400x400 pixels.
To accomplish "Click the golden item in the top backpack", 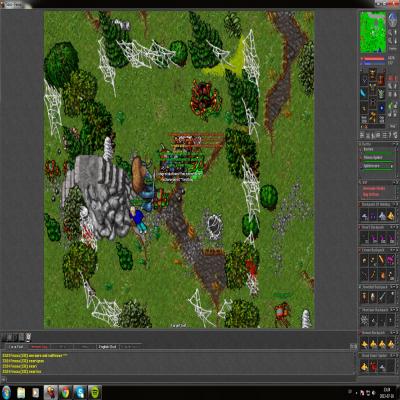I will pyautogui.click(x=391, y=216).
